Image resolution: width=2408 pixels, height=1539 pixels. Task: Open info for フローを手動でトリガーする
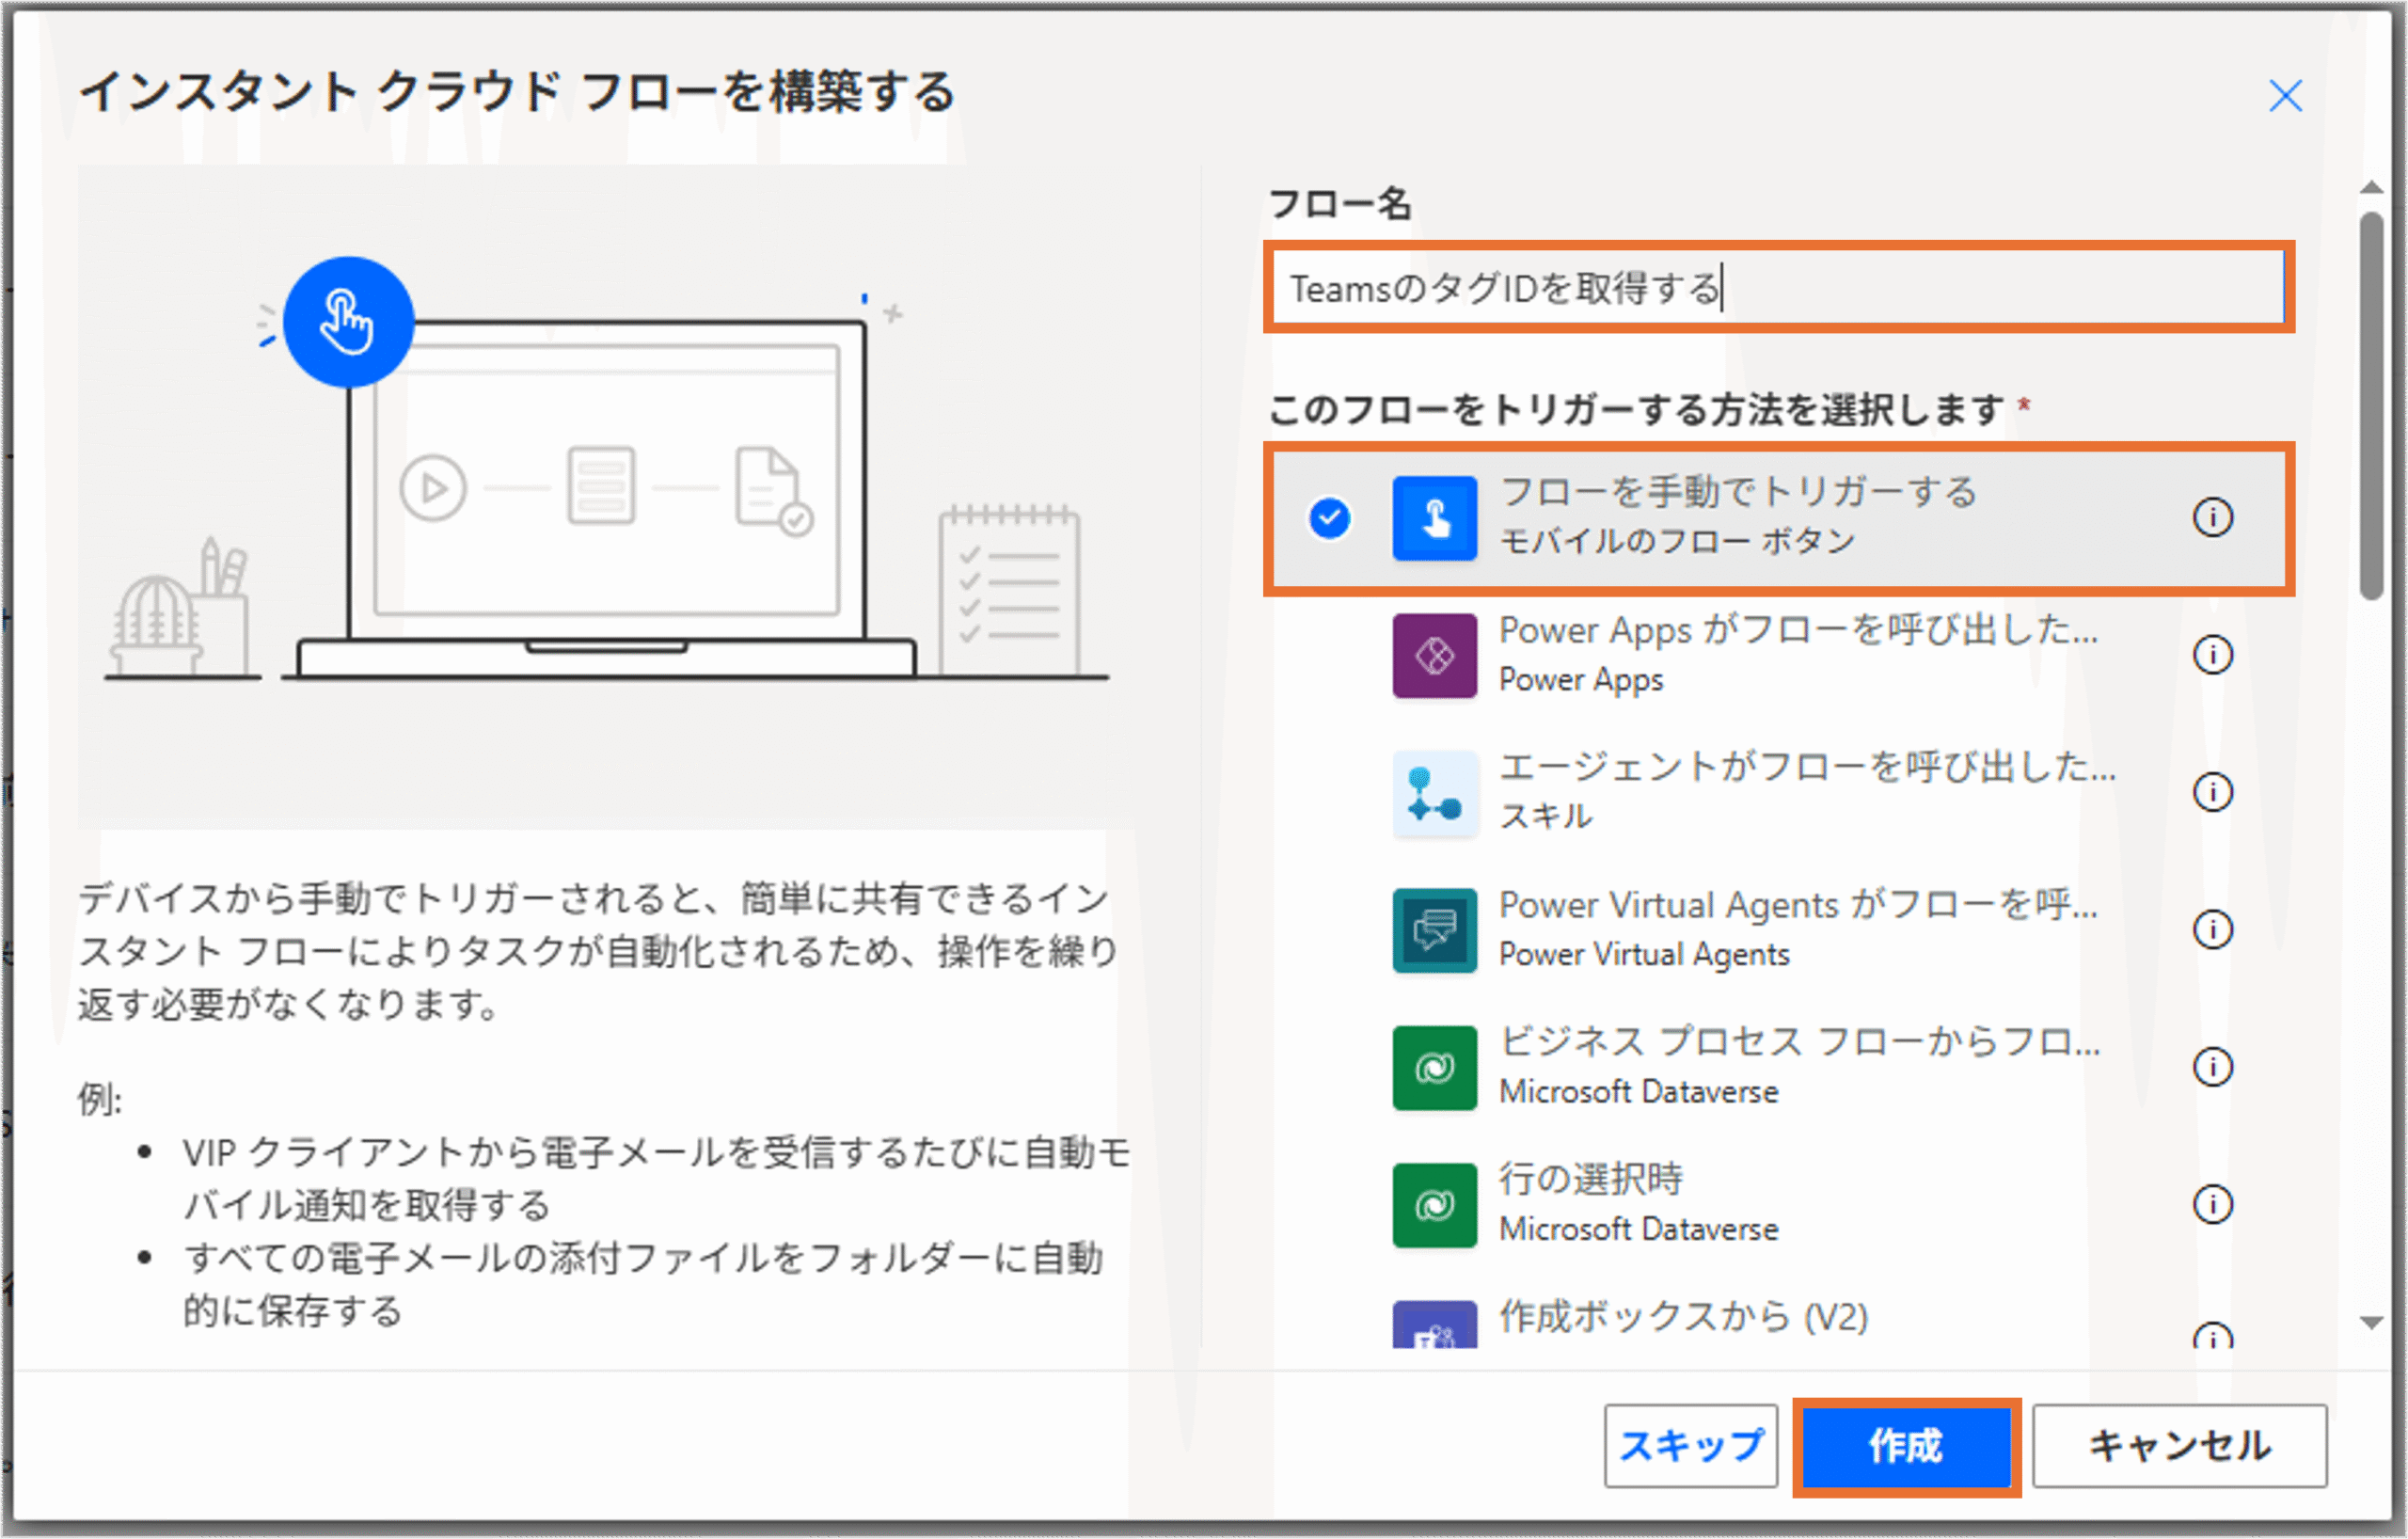coord(2212,517)
